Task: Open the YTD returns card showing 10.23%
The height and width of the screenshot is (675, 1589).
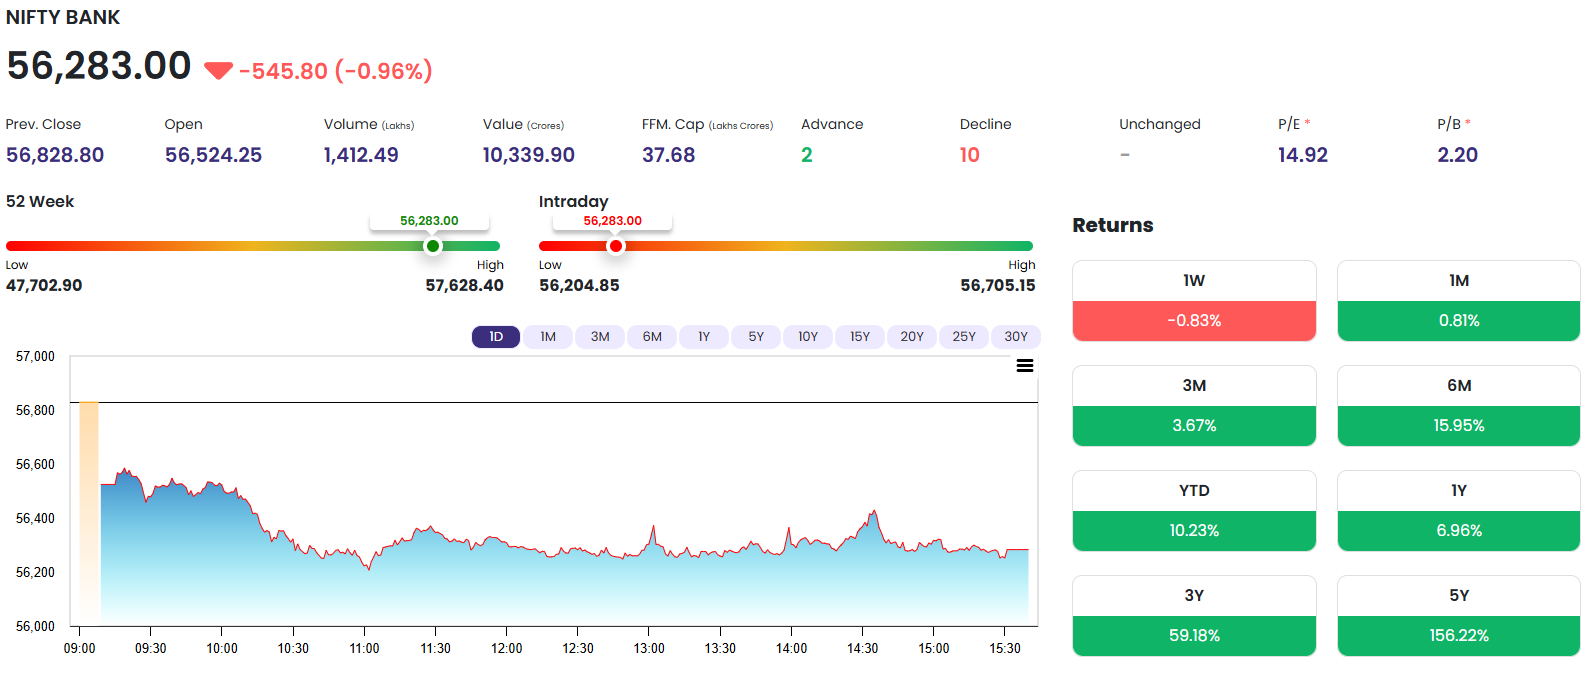Action: coord(1194,511)
